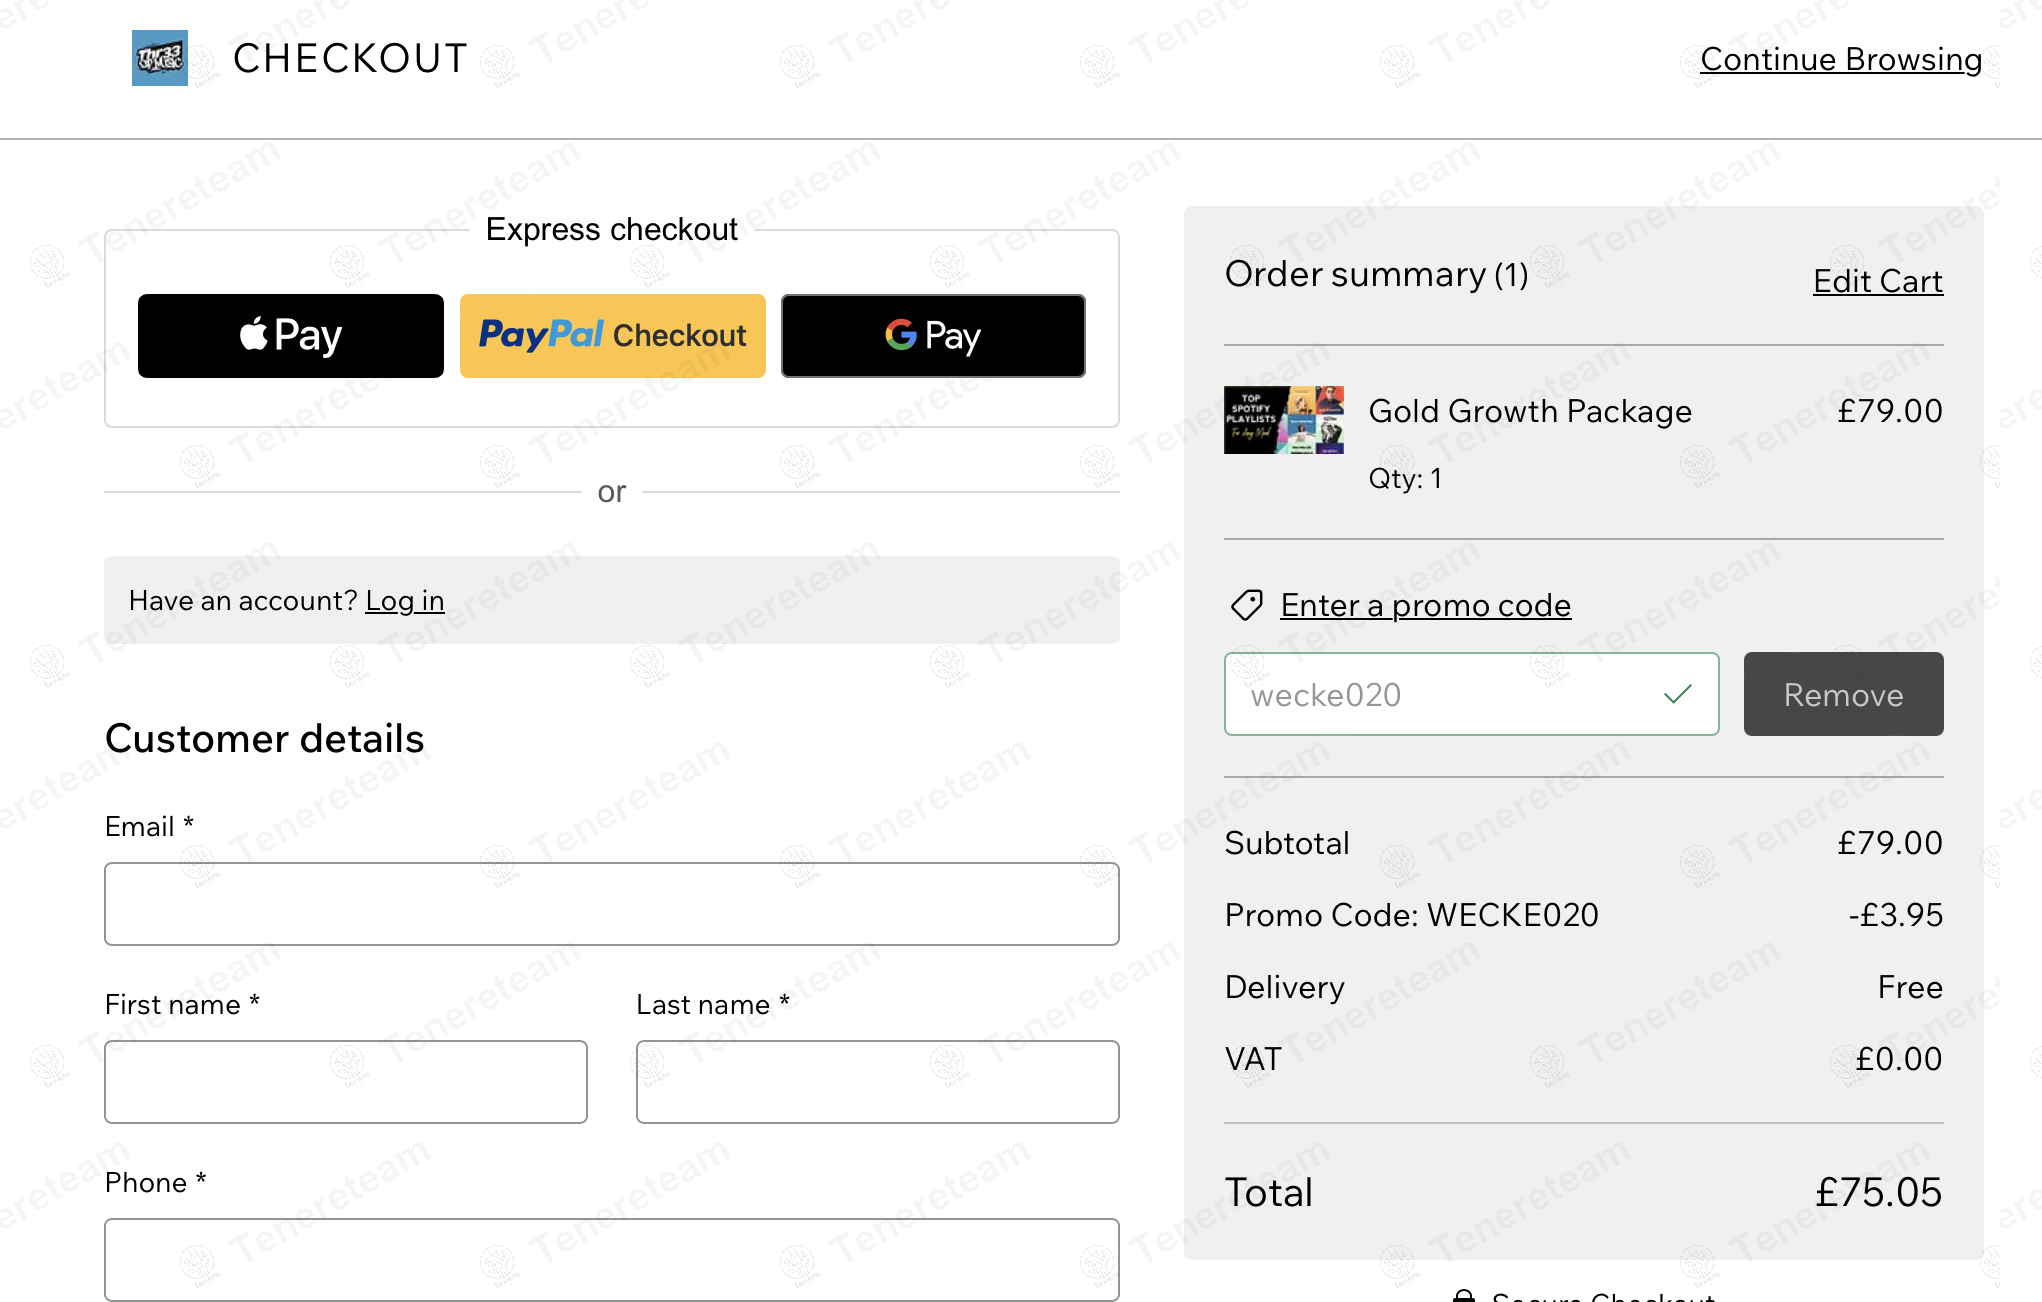Open the Gold Growth Package thumbnail

(x=1284, y=420)
